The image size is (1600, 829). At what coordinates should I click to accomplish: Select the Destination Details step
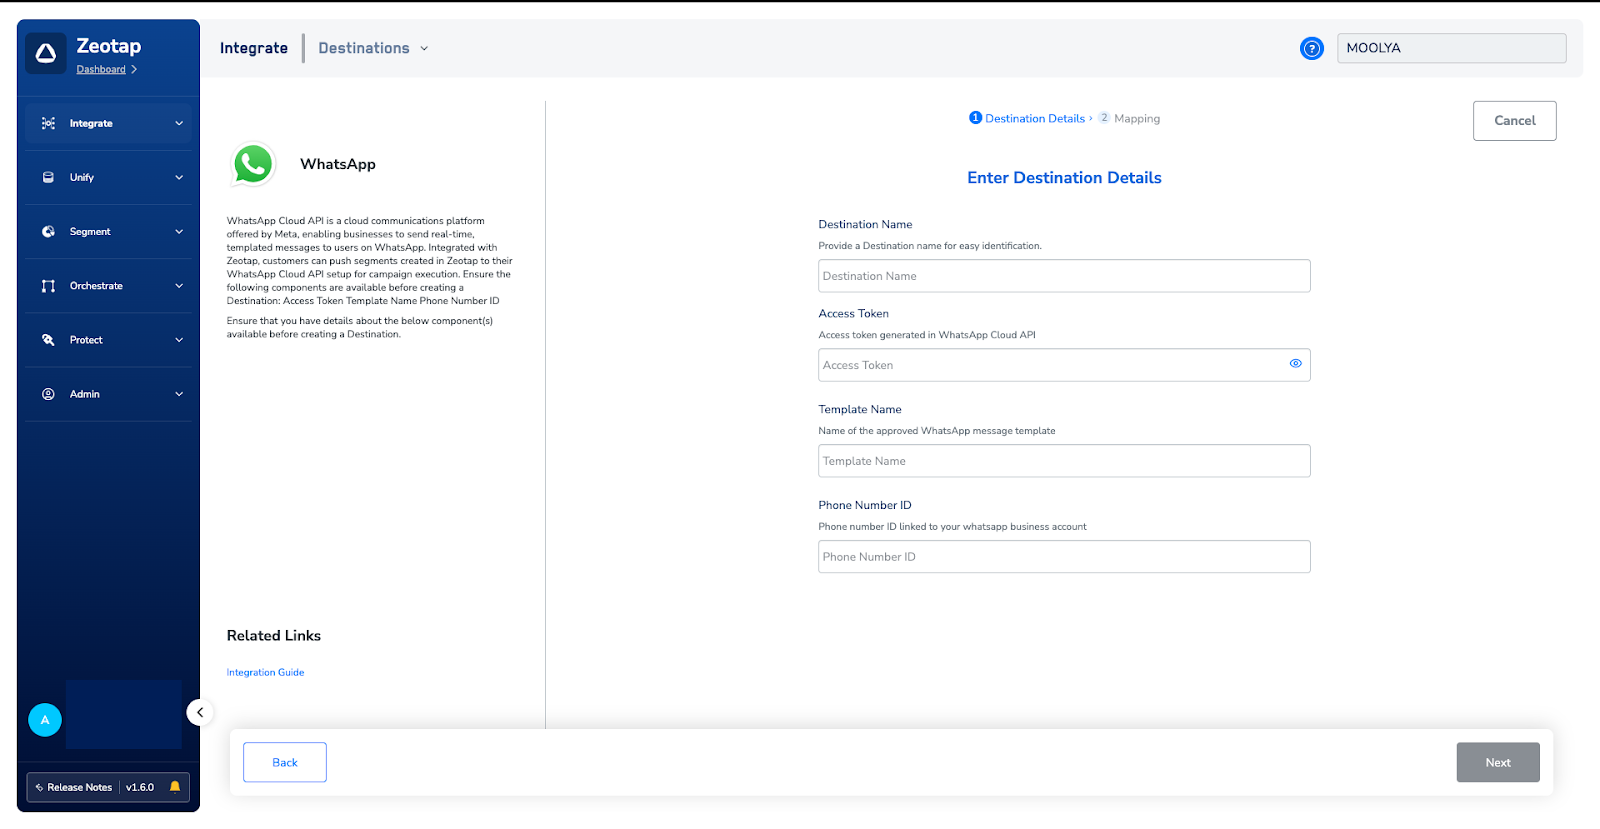point(1027,118)
